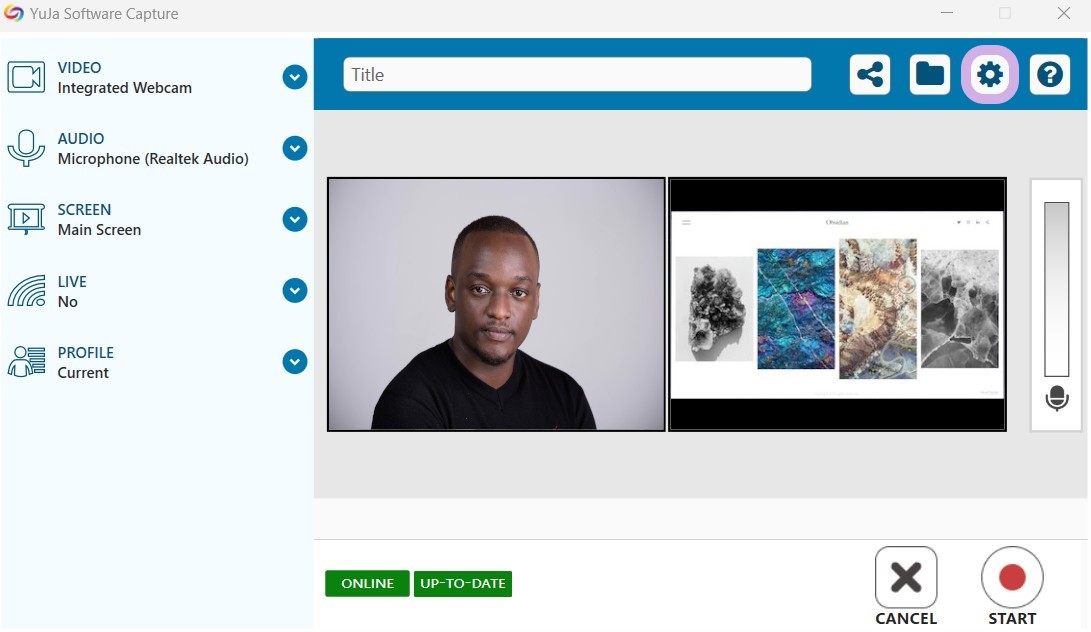Cancel the capture with the CANCEL button

(x=906, y=586)
